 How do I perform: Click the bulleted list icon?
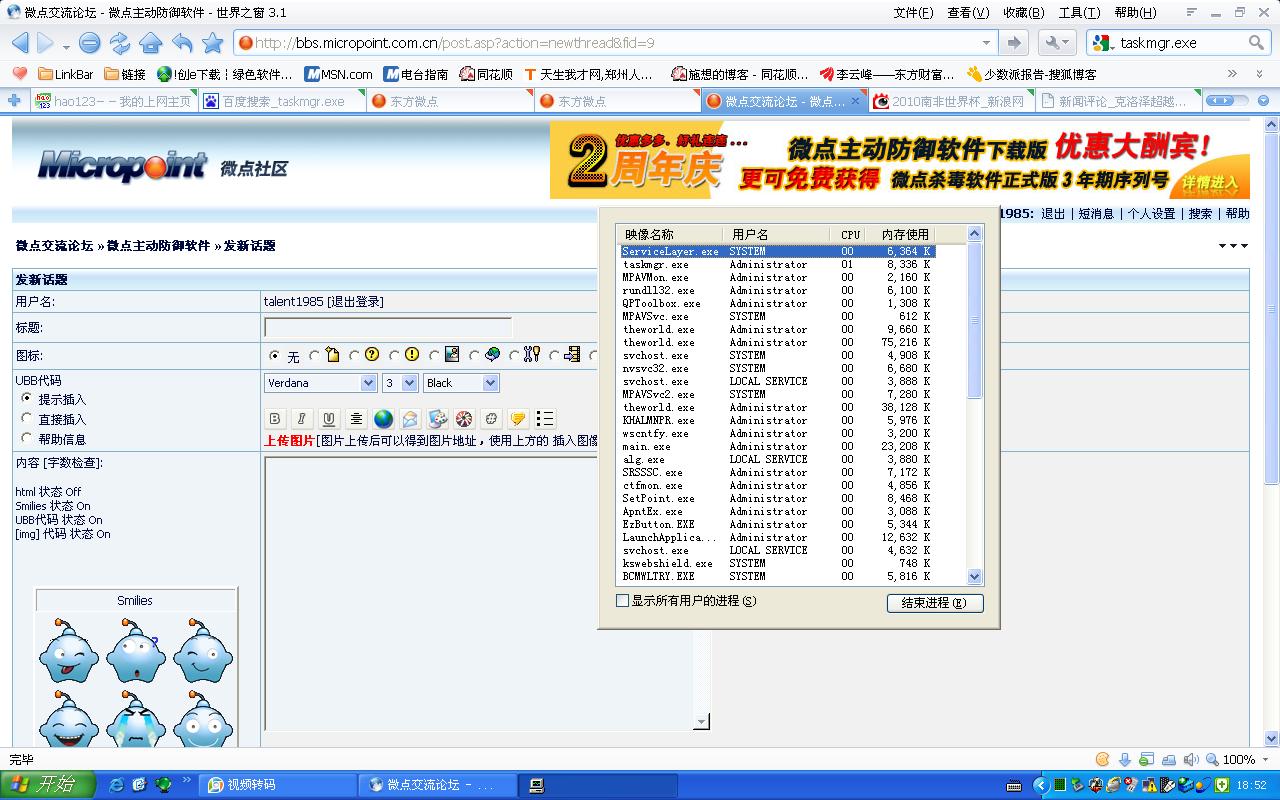[x=545, y=419]
